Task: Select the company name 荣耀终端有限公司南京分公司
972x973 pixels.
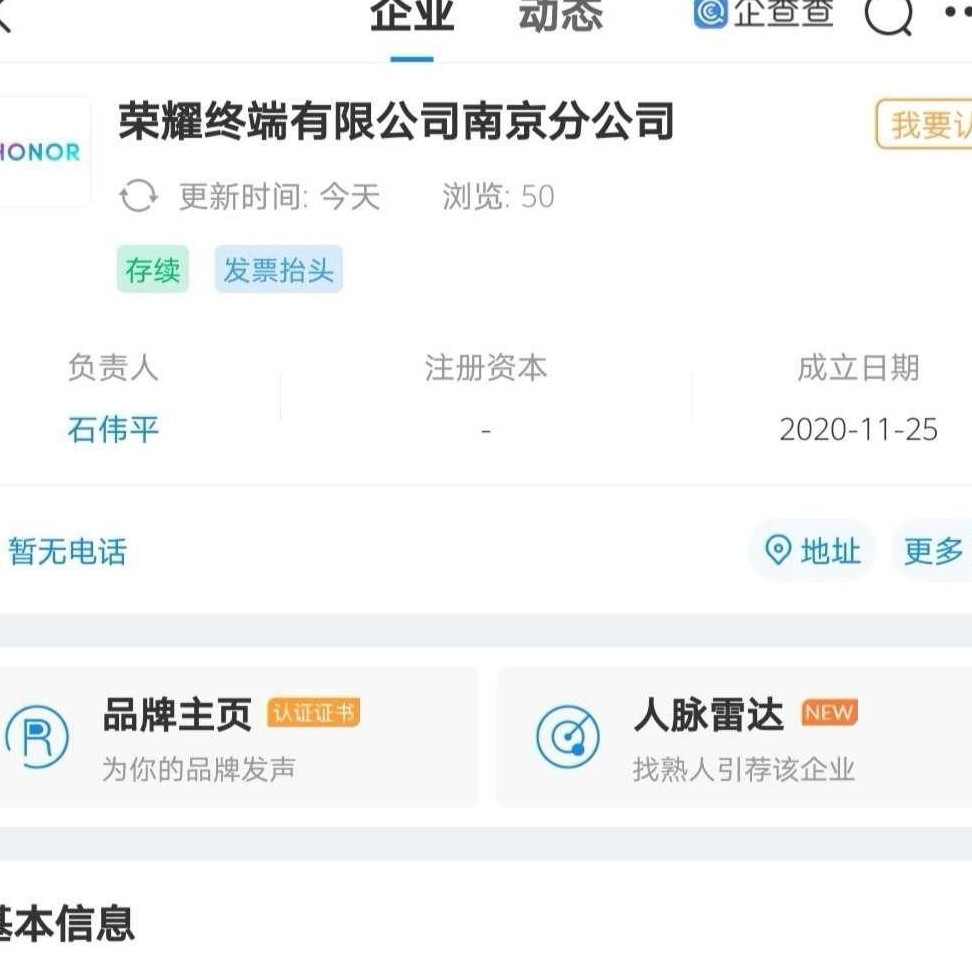Action: (x=396, y=120)
